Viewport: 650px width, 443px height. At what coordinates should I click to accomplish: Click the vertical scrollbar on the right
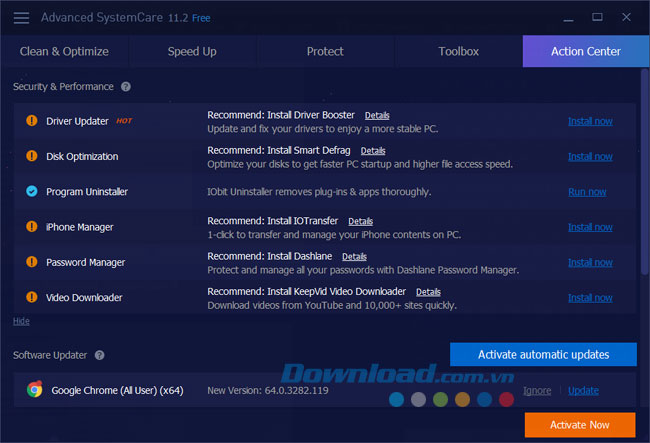click(x=643, y=170)
